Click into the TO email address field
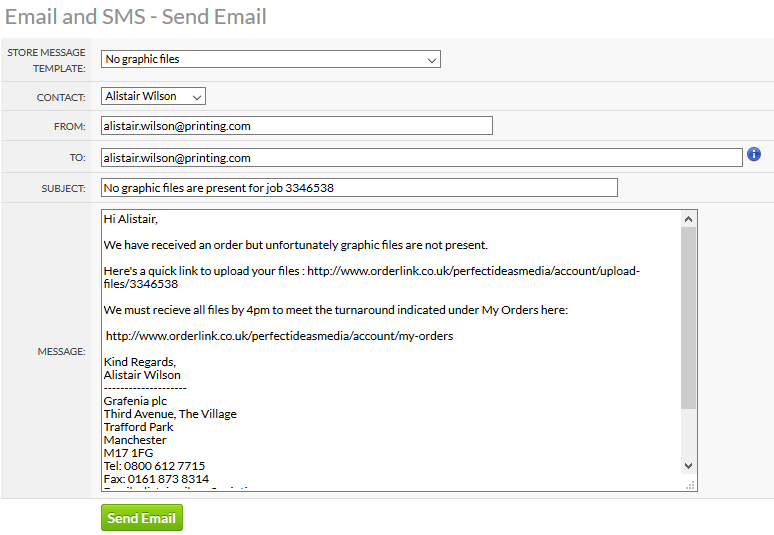This screenshot has width=774, height=535. click(x=422, y=158)
